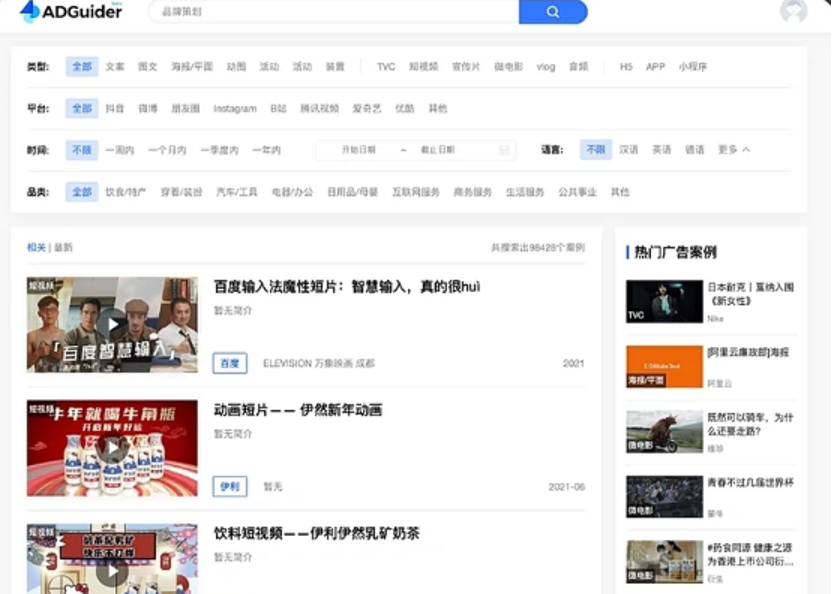Filter type by 音频
The height and width of the screenshot is (594, 832).
578,67
